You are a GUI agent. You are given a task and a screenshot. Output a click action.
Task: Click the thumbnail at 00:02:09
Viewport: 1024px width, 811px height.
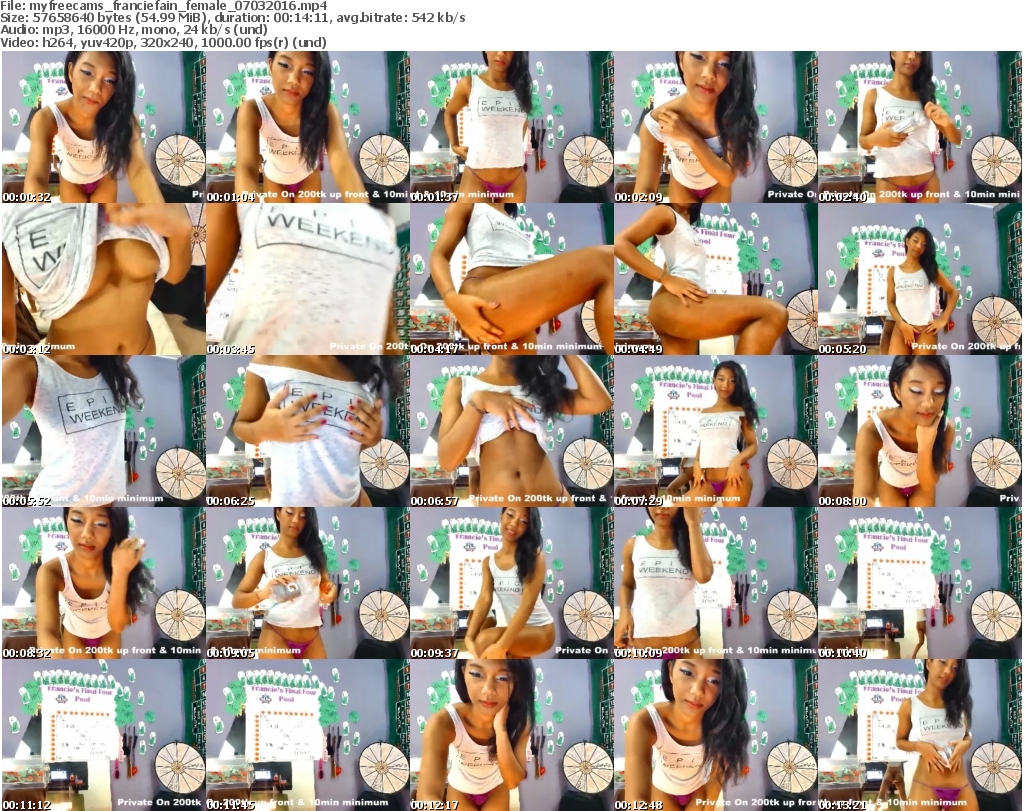click(x=714, y=127)
